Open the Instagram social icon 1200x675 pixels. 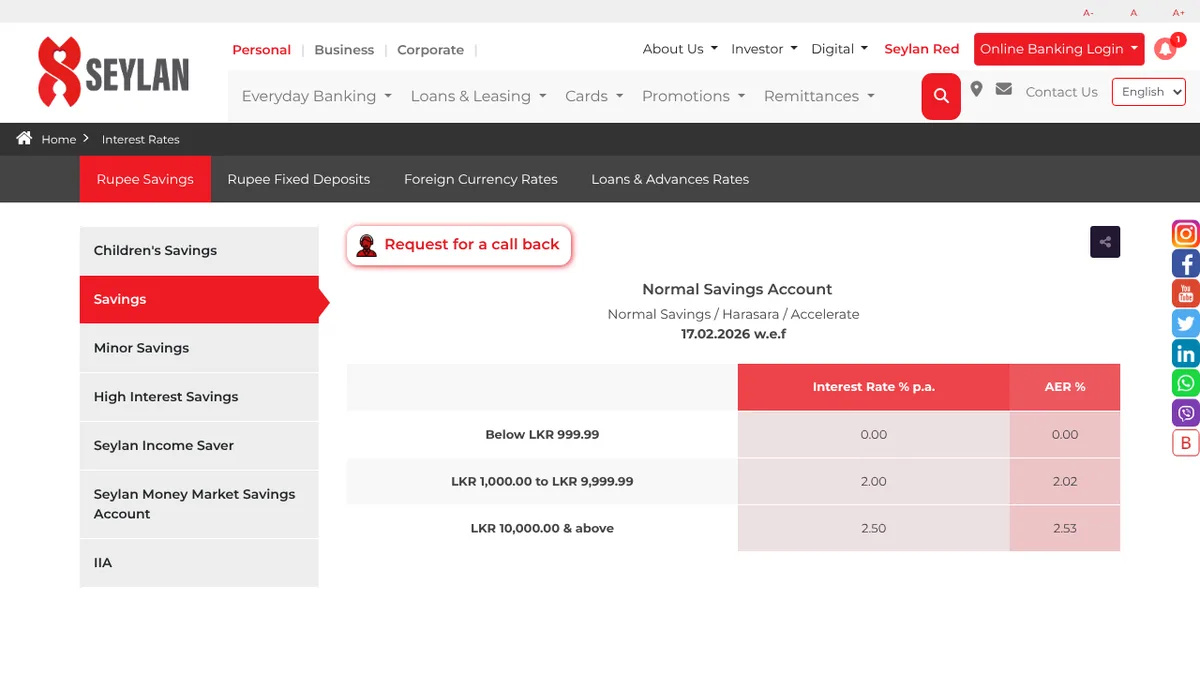tap(1186, 233)
